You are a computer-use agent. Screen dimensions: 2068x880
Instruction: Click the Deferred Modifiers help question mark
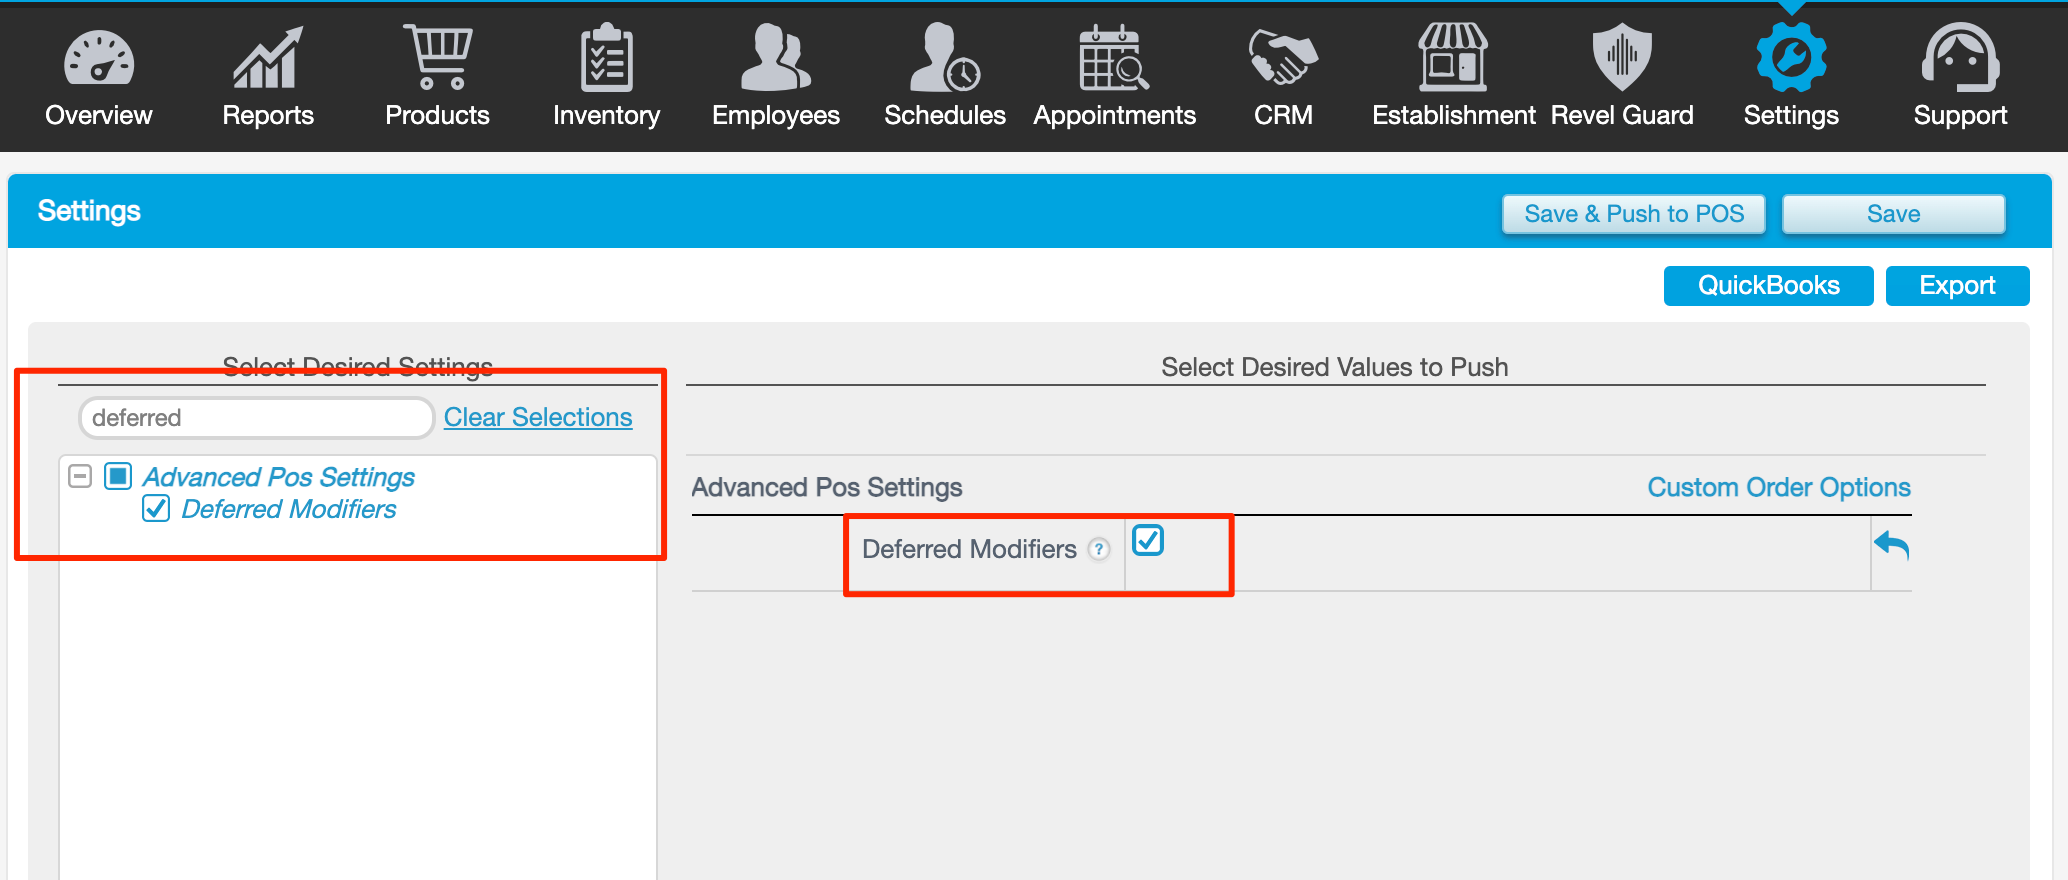[x=1099, y=549]
